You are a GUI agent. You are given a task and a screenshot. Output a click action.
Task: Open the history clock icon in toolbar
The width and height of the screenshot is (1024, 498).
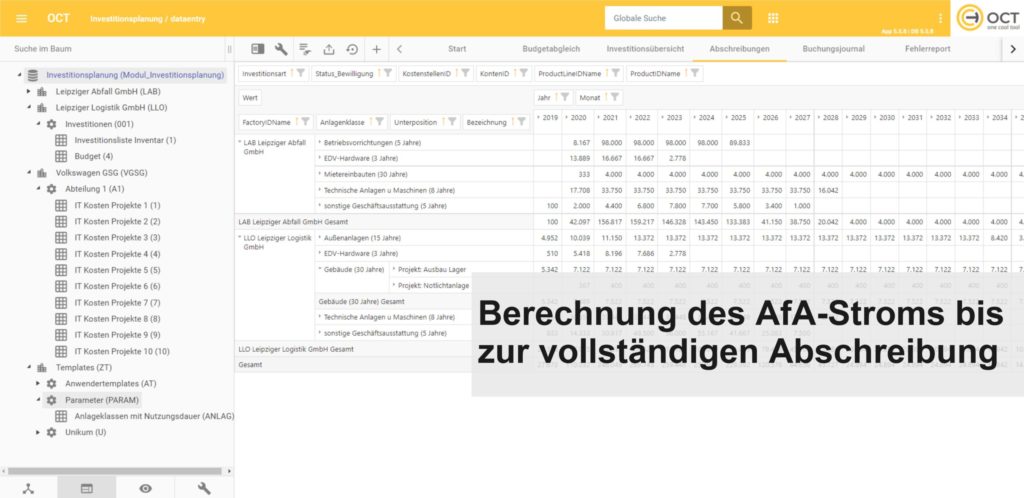[352, 48]
